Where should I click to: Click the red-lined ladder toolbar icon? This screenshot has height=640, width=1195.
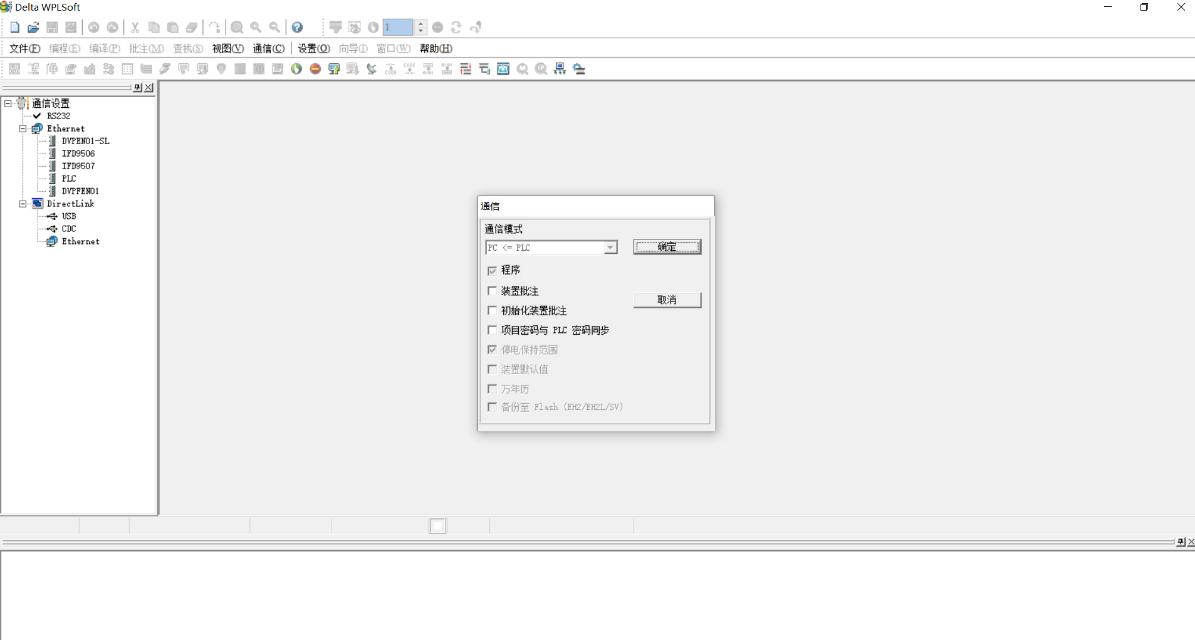[466, 69]
